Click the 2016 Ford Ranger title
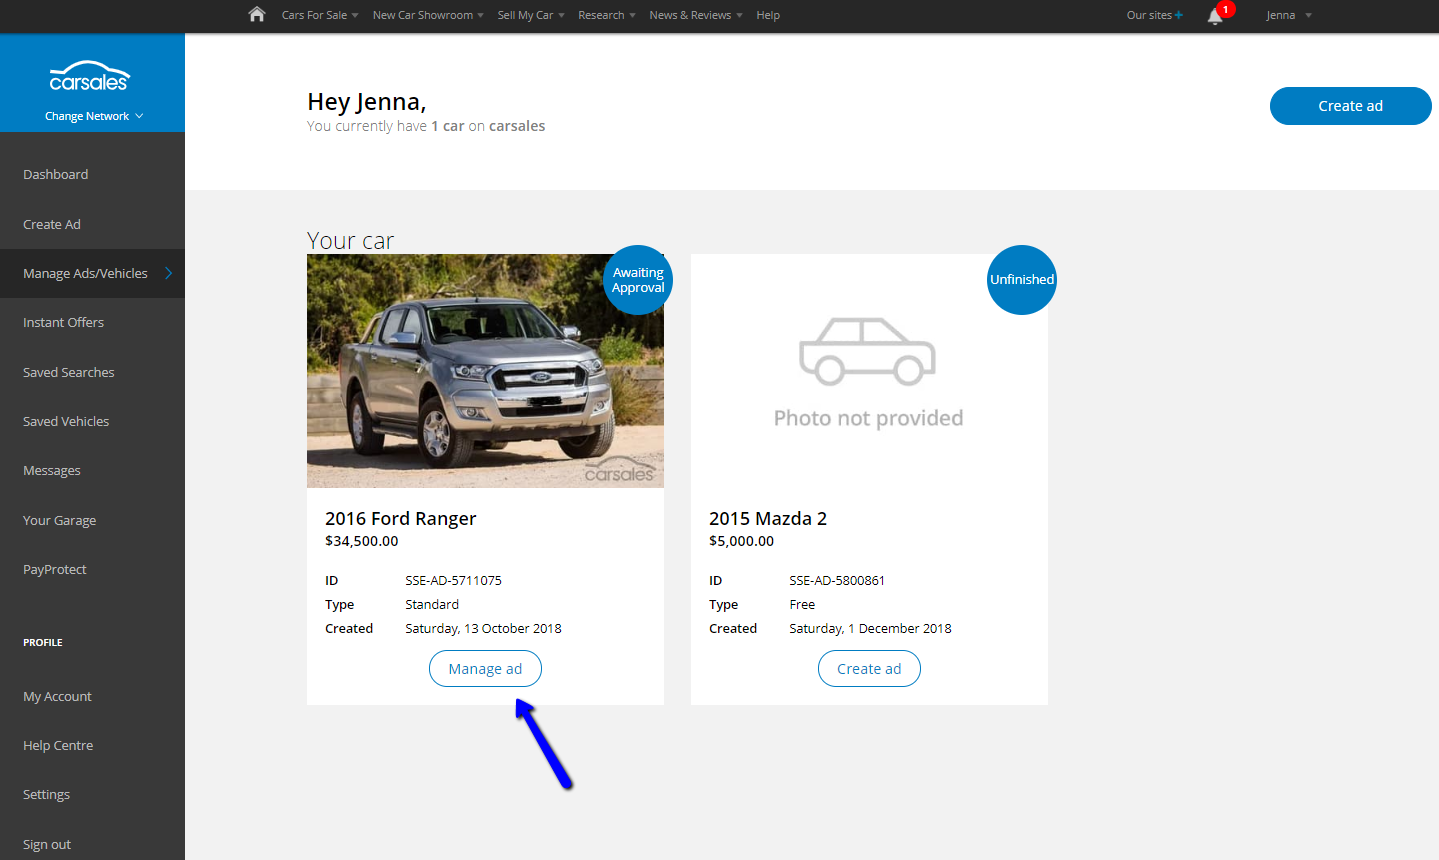 coord(401,518)
